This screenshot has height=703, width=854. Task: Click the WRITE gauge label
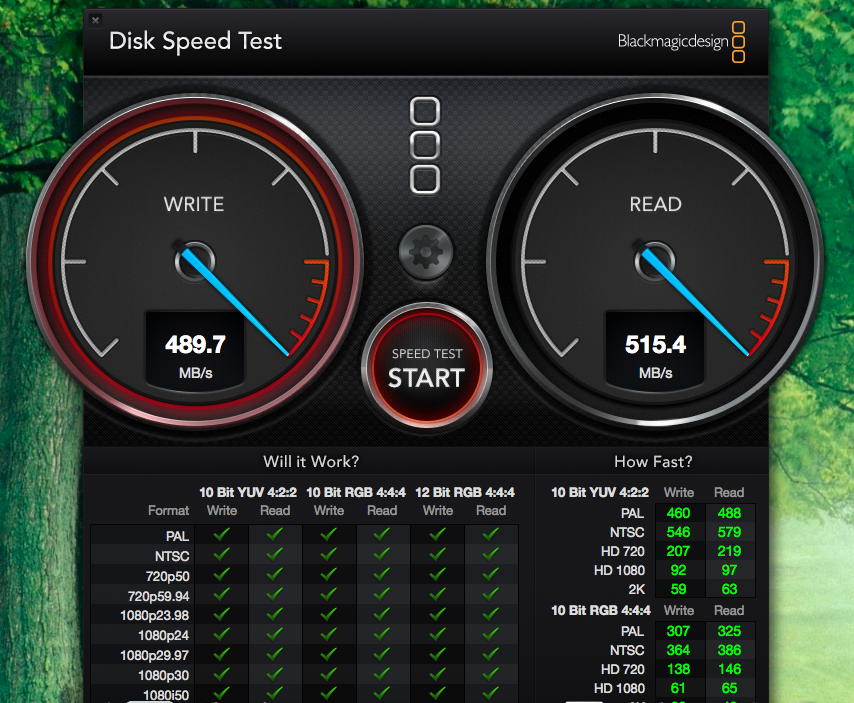click(194, 204)
